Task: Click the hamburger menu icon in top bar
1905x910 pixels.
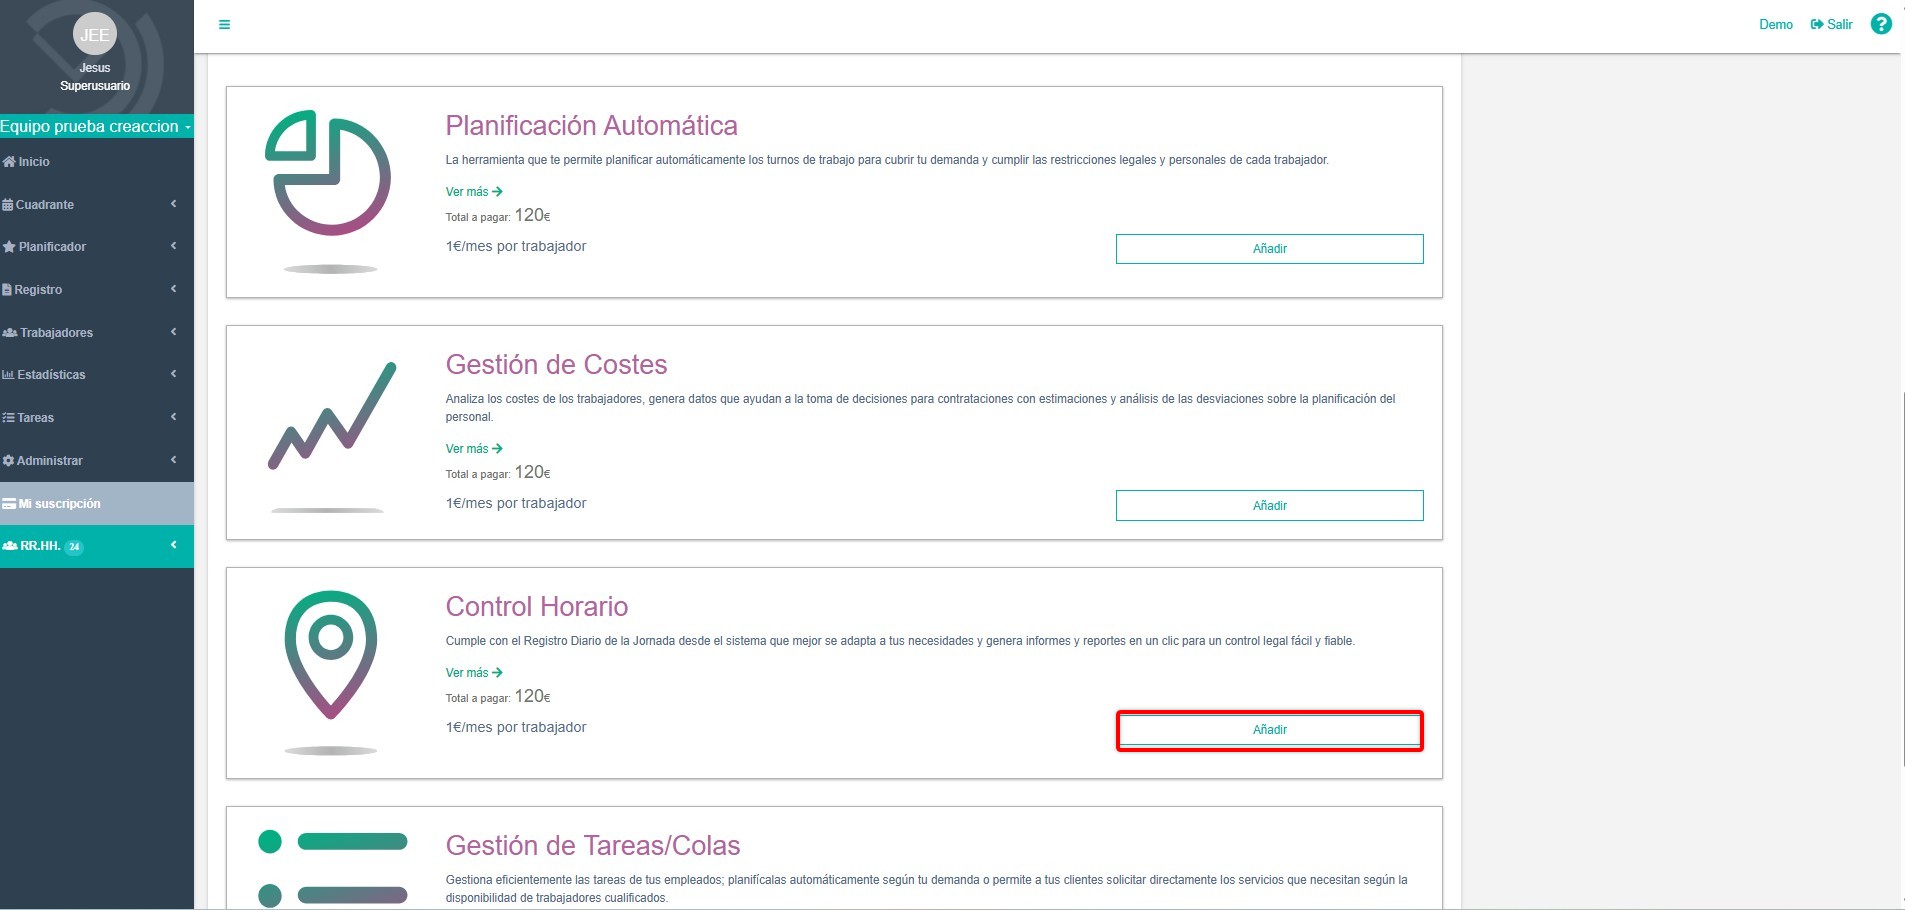Action: point(224,25)
